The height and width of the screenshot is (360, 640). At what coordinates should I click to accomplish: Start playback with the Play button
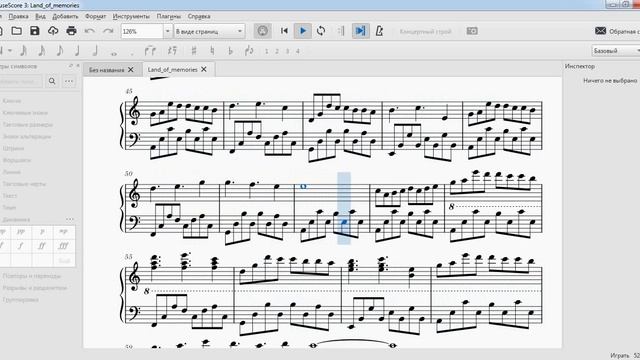coord(302,31)
